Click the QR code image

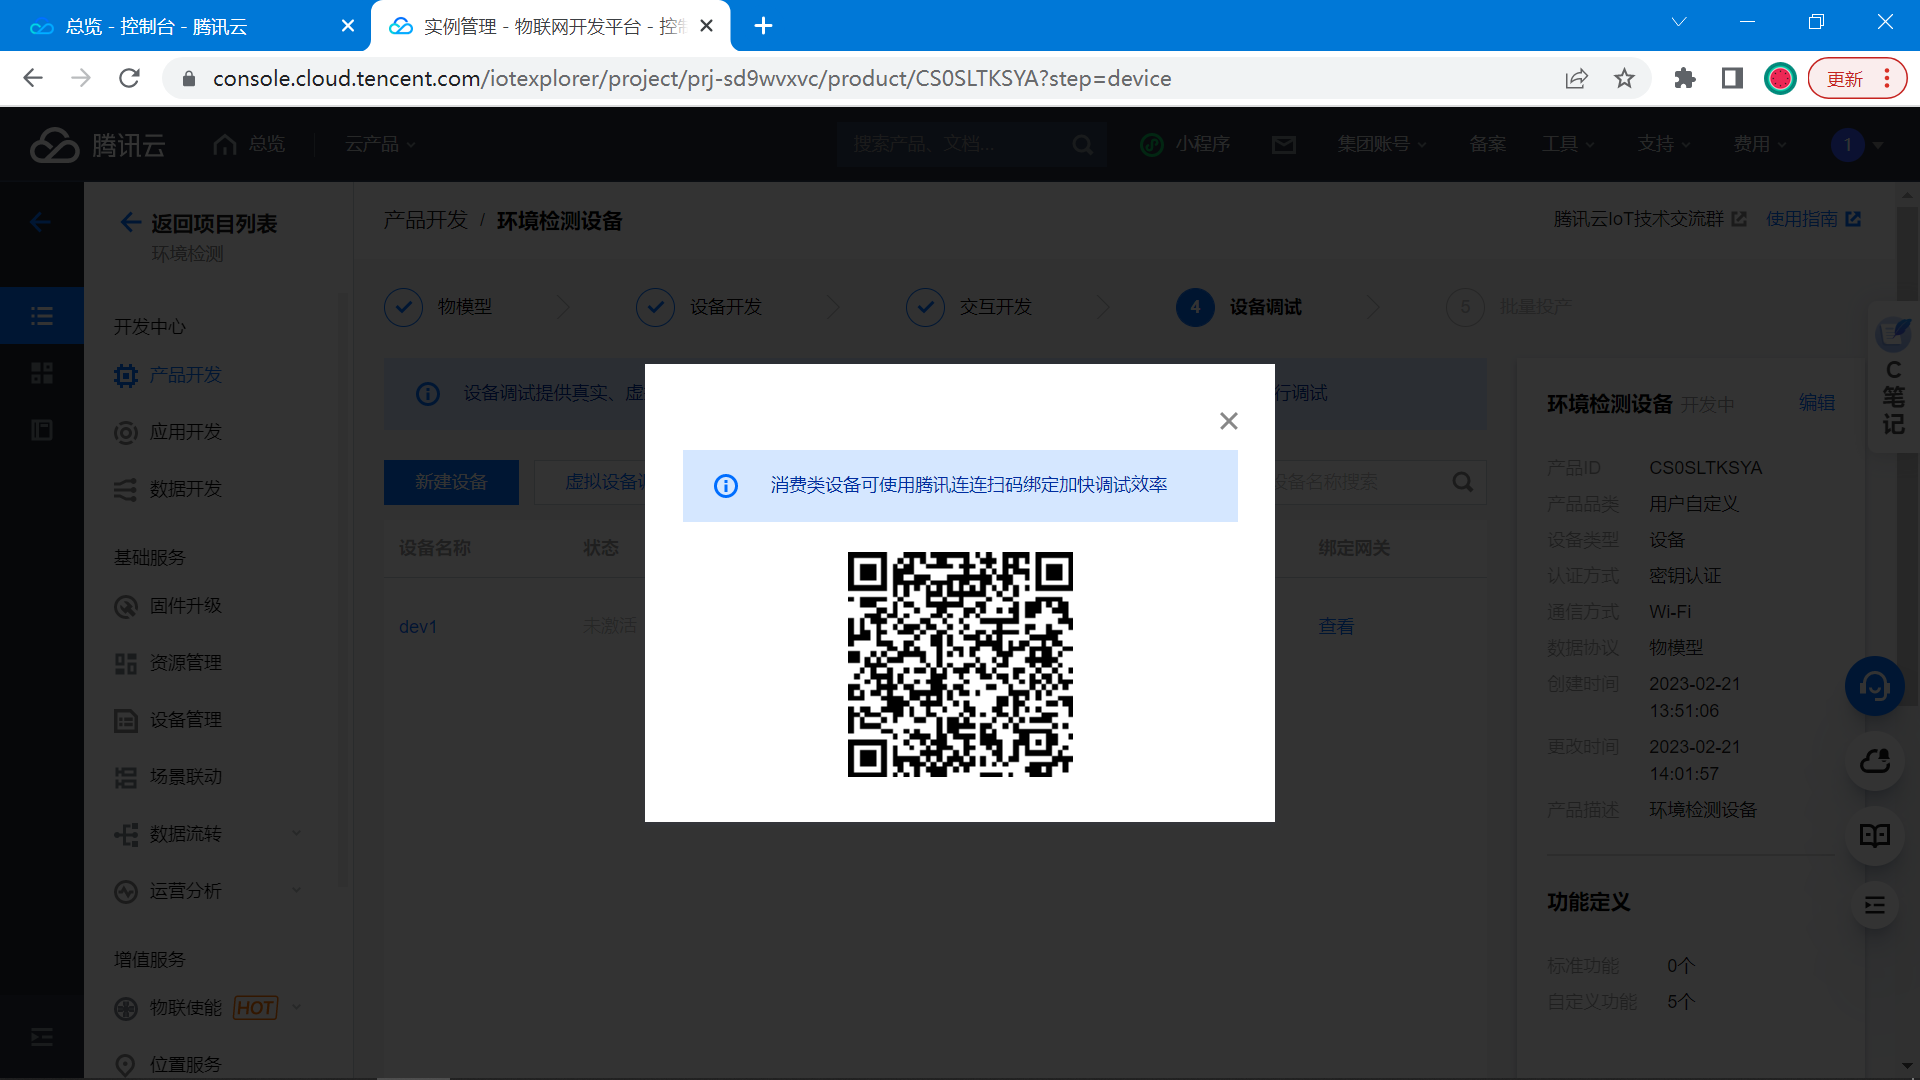960,664
